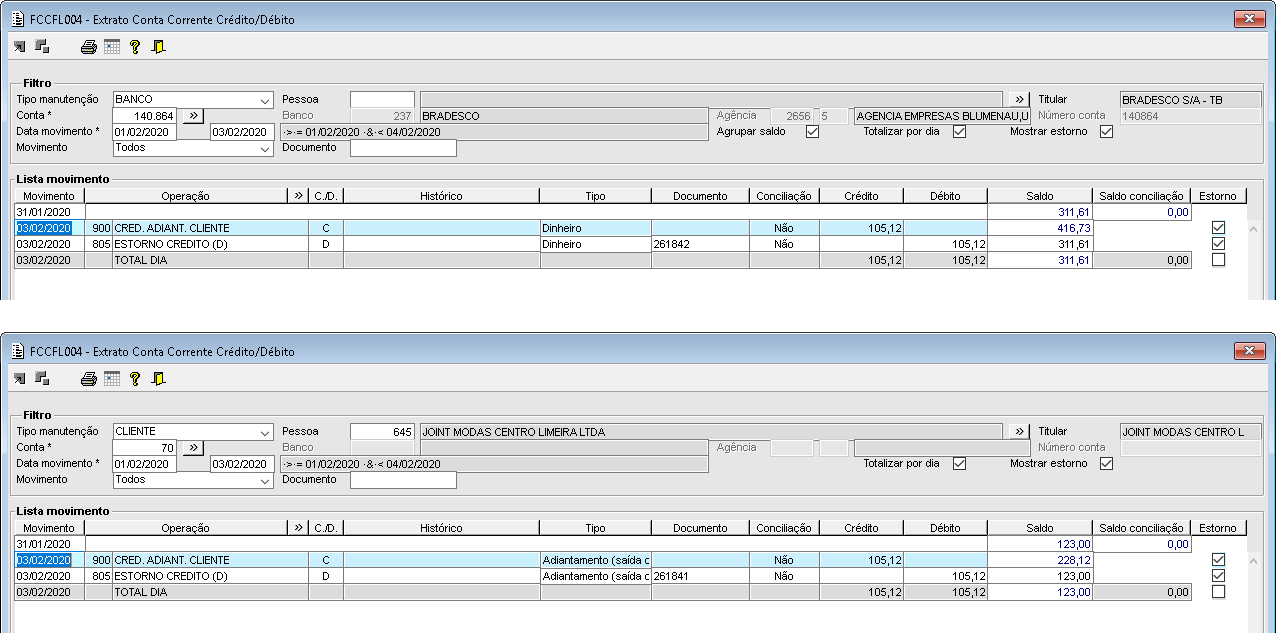
Task: Click the document icon in the CLIENTE window title bar
Action: tap(16, 351)
